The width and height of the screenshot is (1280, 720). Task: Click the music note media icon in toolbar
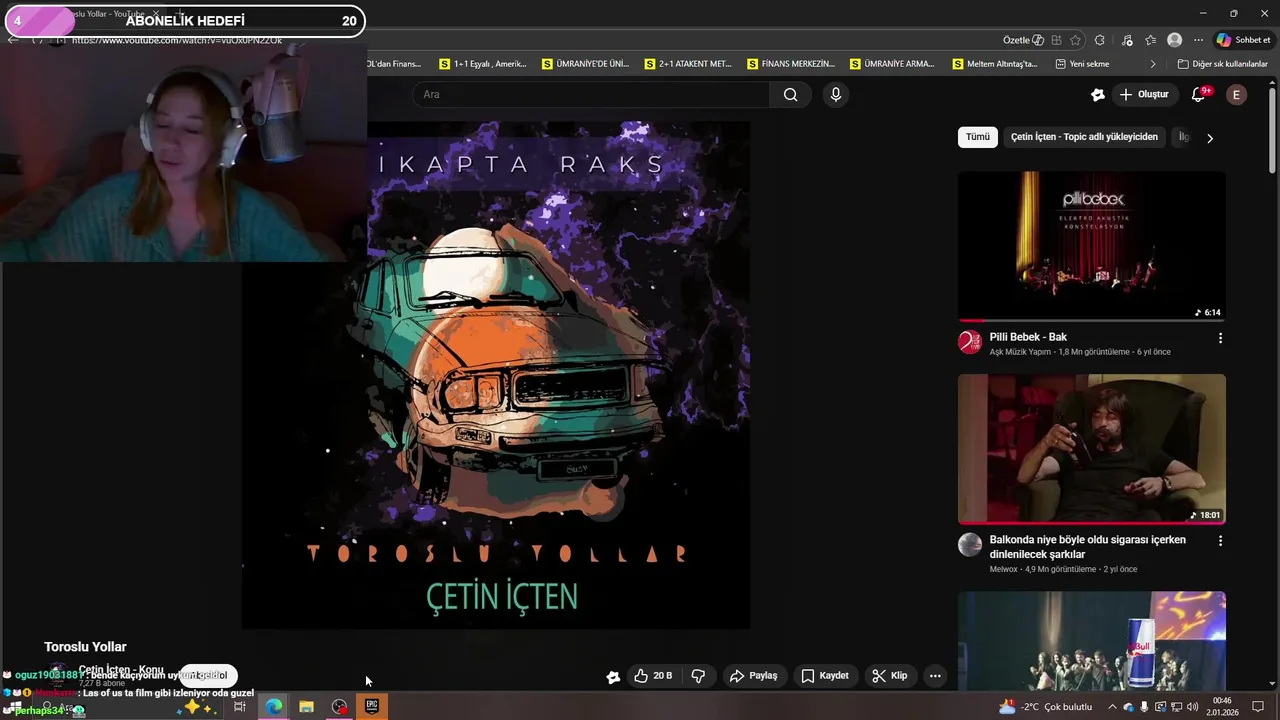pyautogui.click(x=1127, y=40)
